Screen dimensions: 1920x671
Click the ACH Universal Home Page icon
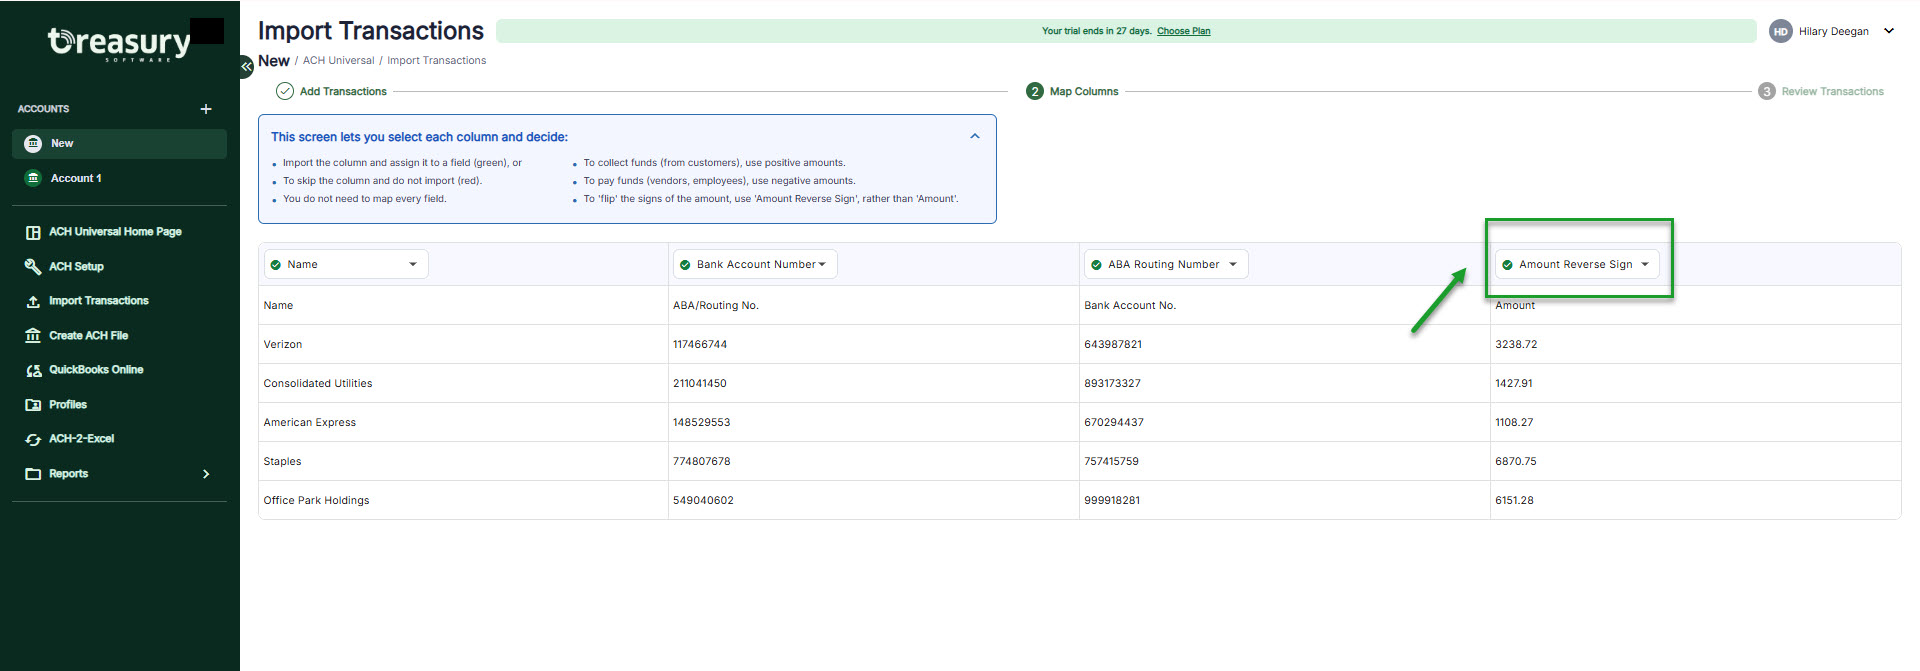click(x=33, y=232)
